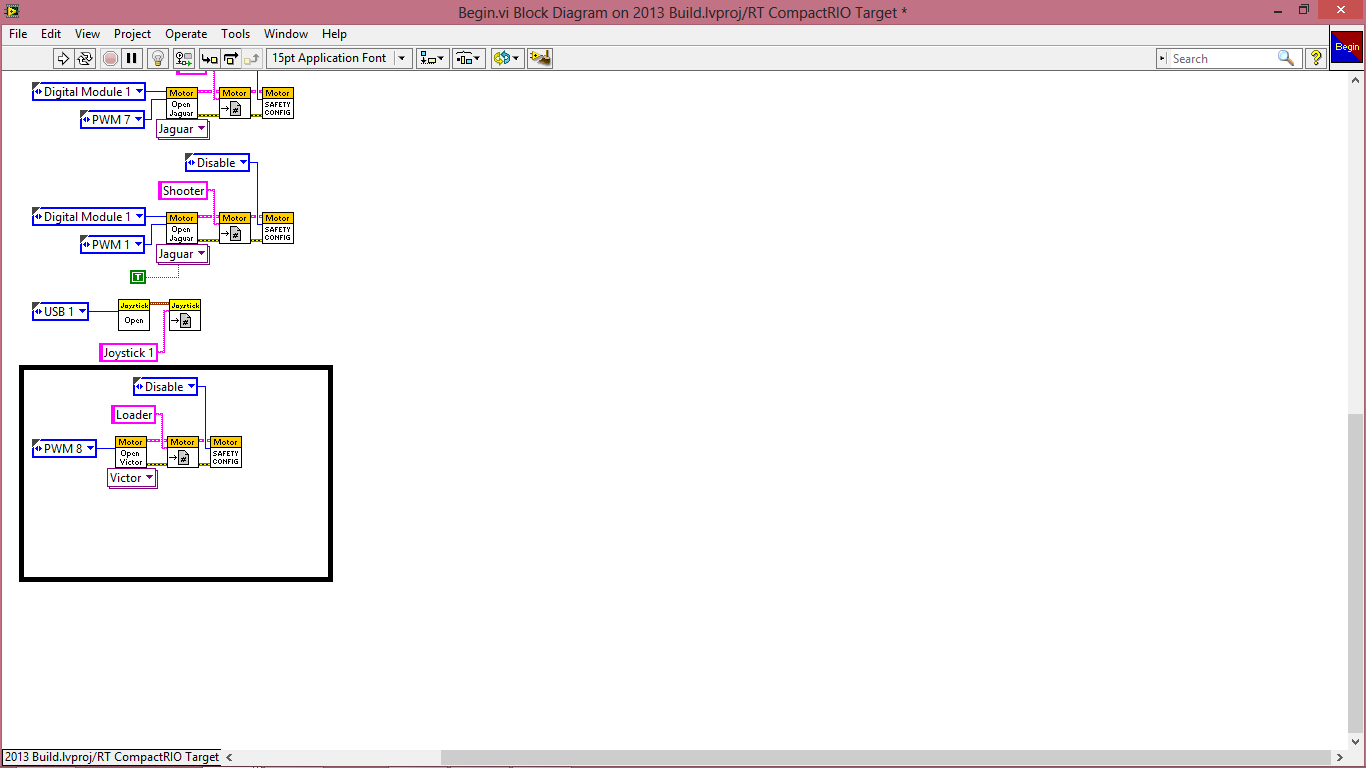1366x768 pixels.
Task: Open the View menu
Action: [87, 34]
